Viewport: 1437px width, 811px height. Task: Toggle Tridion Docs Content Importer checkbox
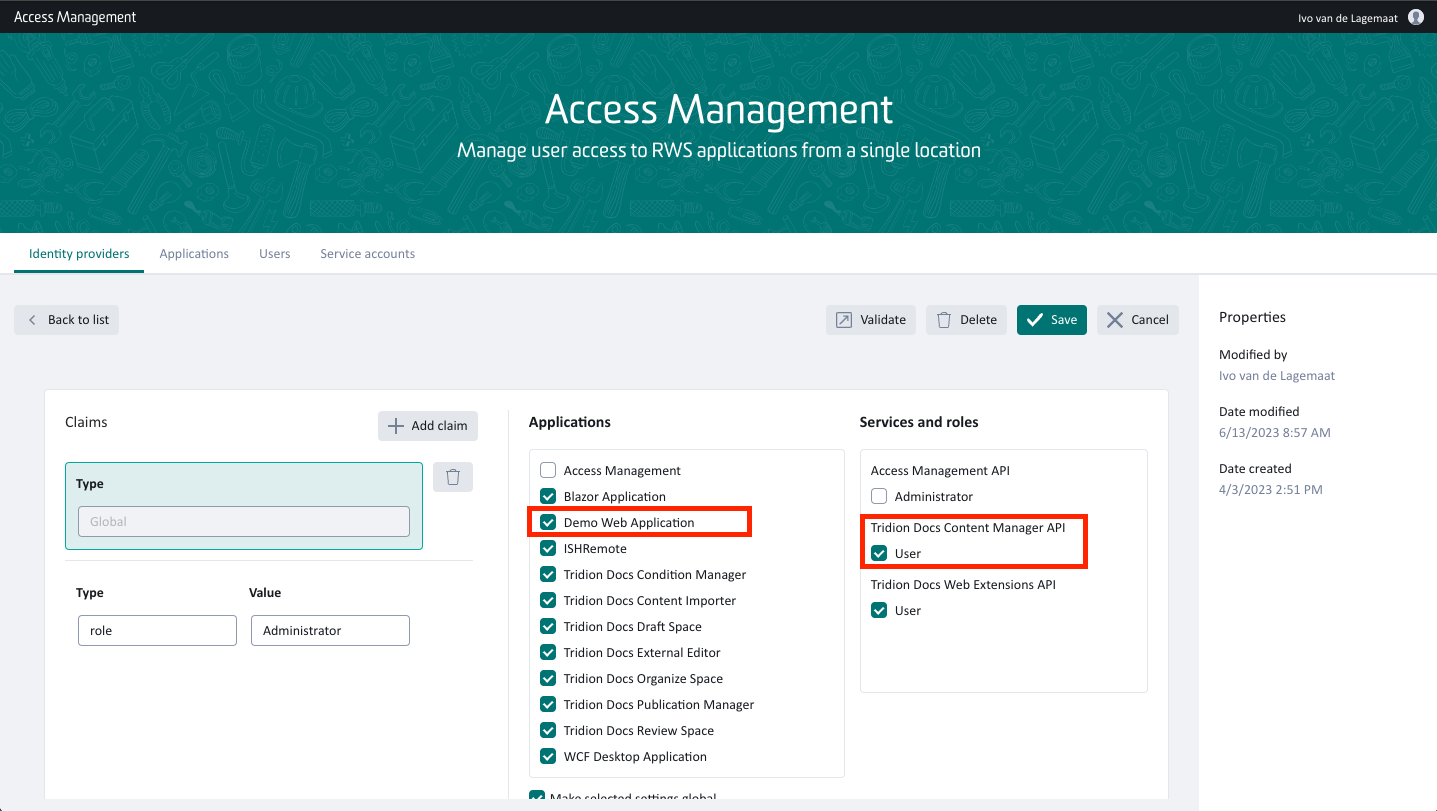pos(548,600)
